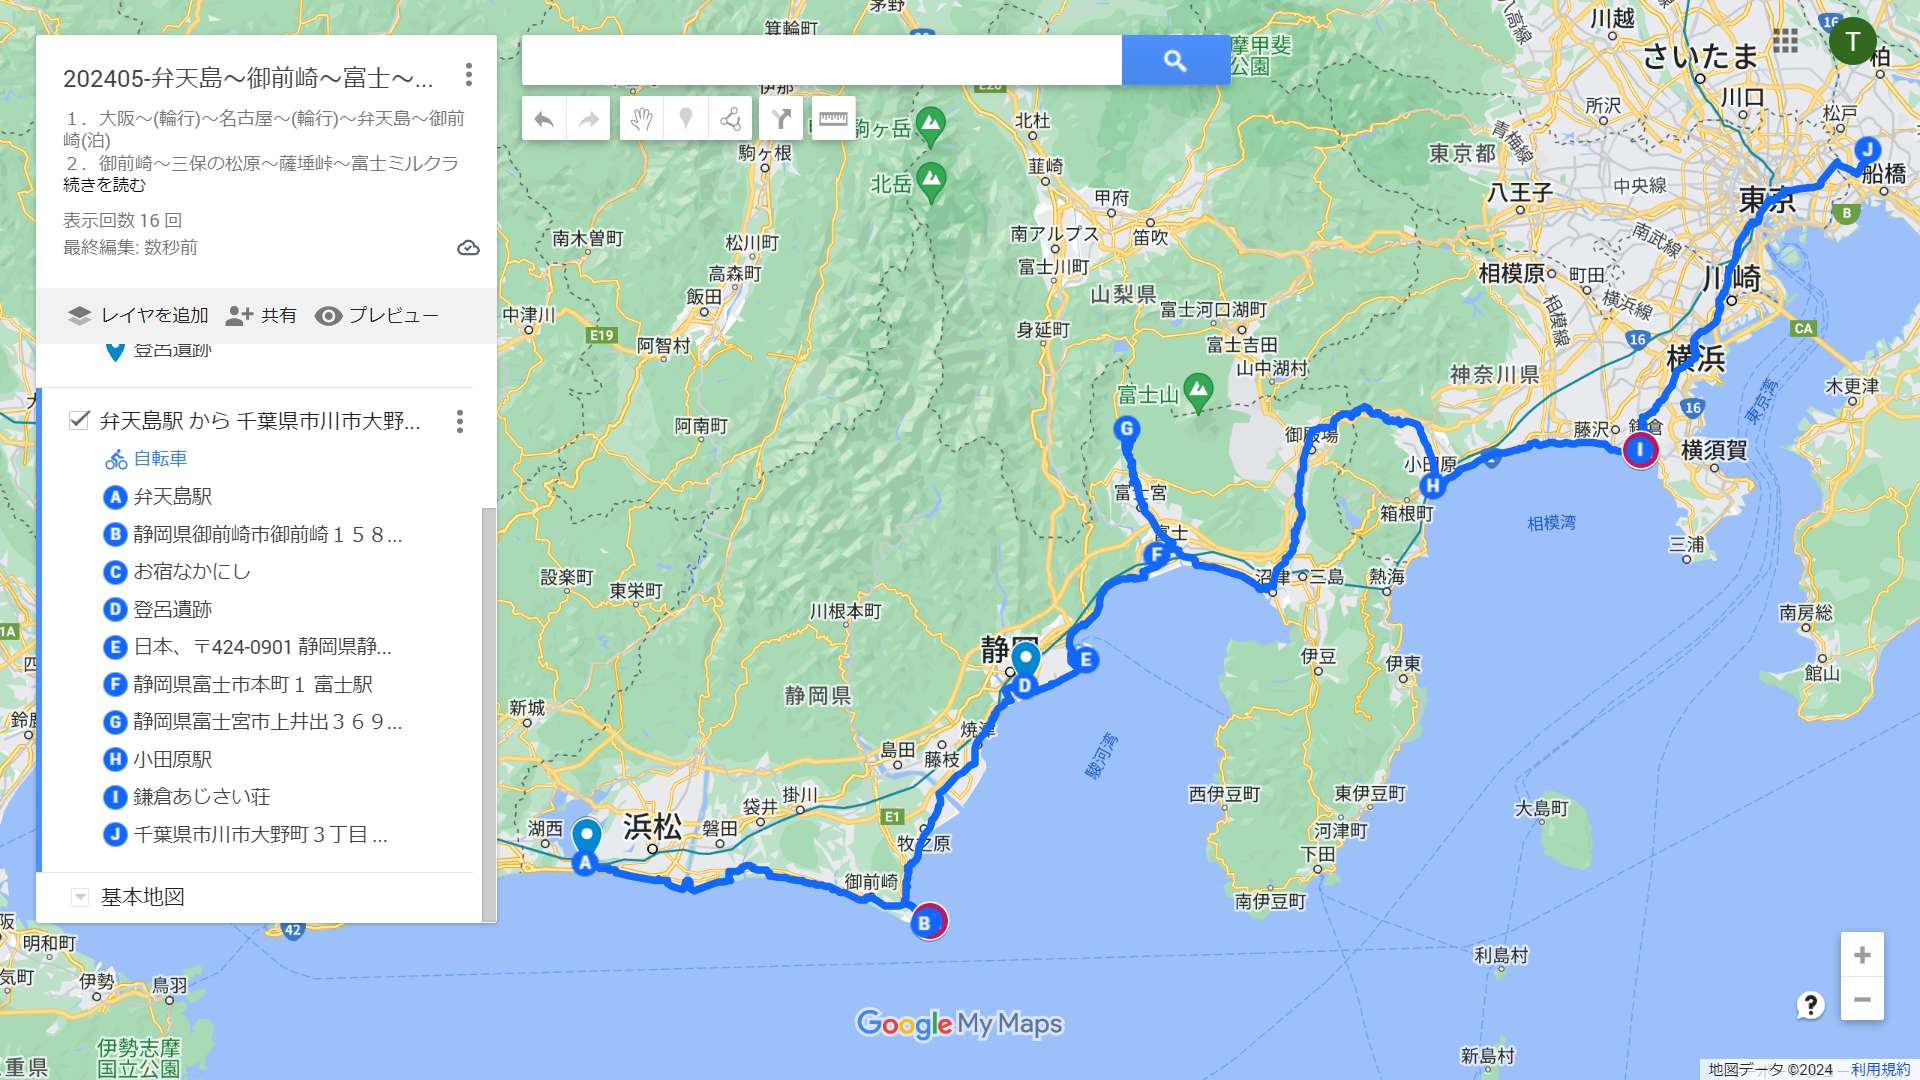Click inside the map search field
This screenshot has height=1080, width=1920.
(822, 60)
